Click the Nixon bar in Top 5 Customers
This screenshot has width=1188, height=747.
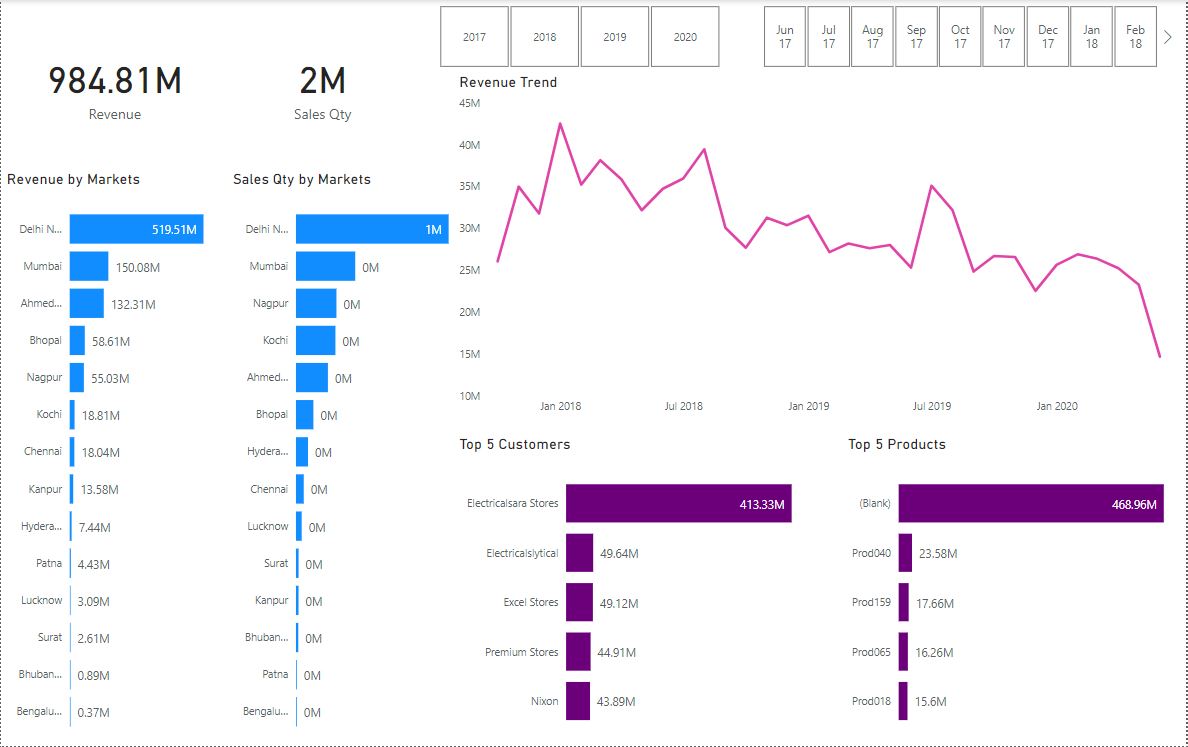(x=577, y=701)
